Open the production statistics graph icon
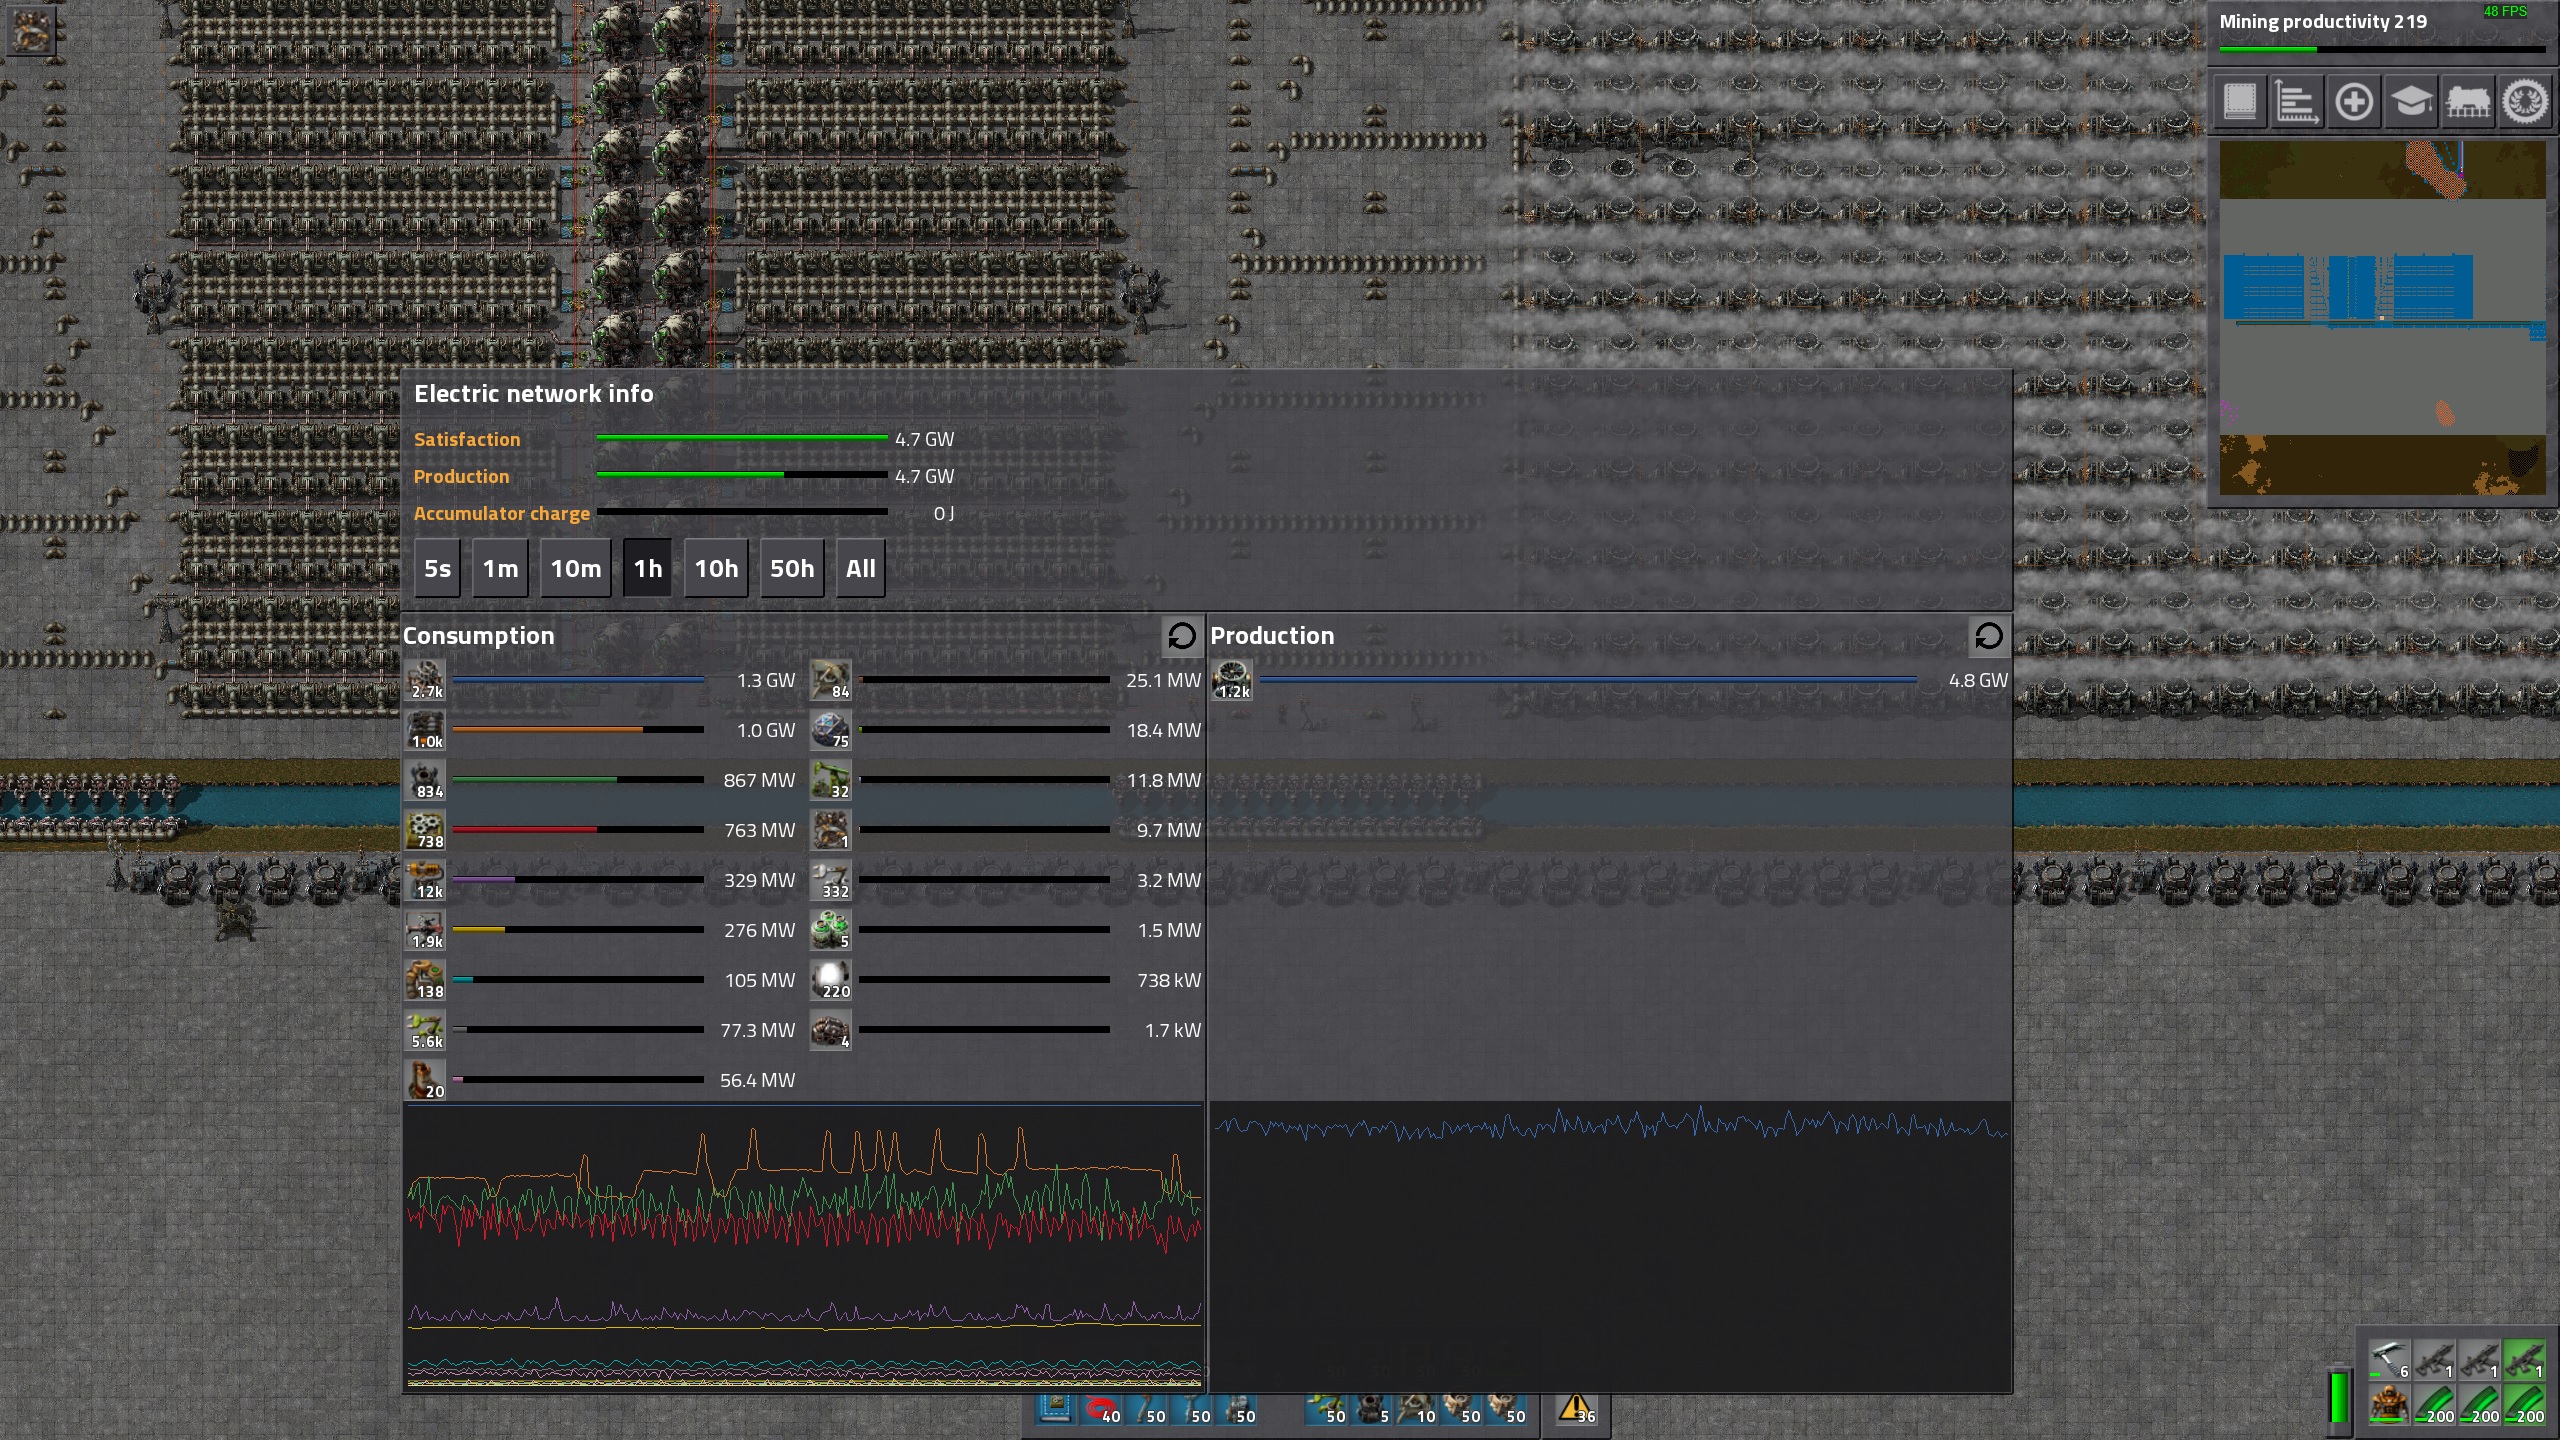 click(2297, 102)
